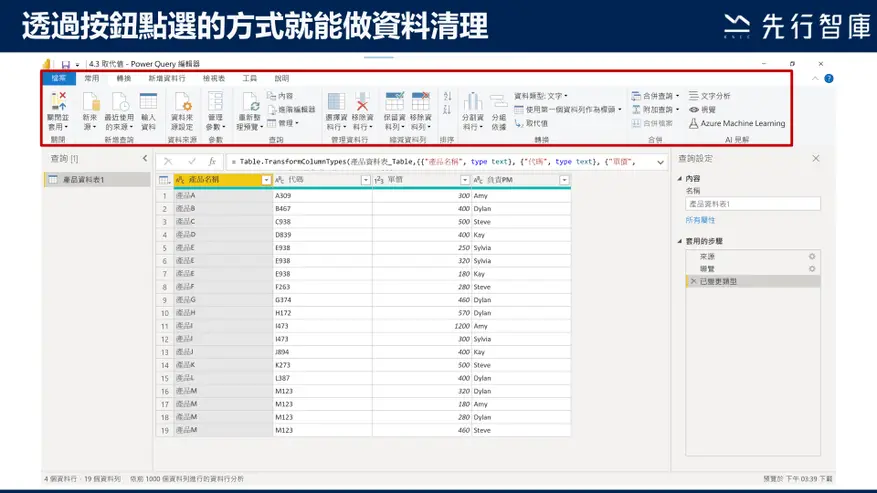The image size is (877, 493).
Task: Click the formula bar cancel X icon
Action: click(168, 161)
